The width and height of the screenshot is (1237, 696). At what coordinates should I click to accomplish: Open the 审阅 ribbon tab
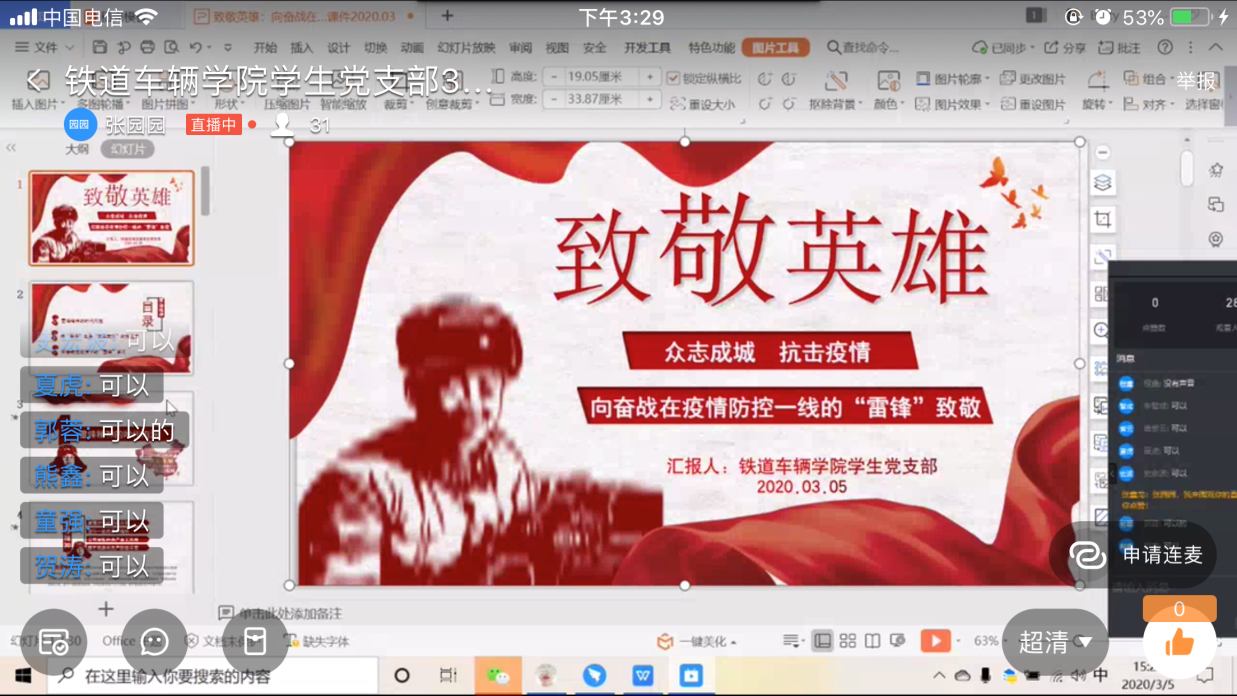tap(520, 48)
